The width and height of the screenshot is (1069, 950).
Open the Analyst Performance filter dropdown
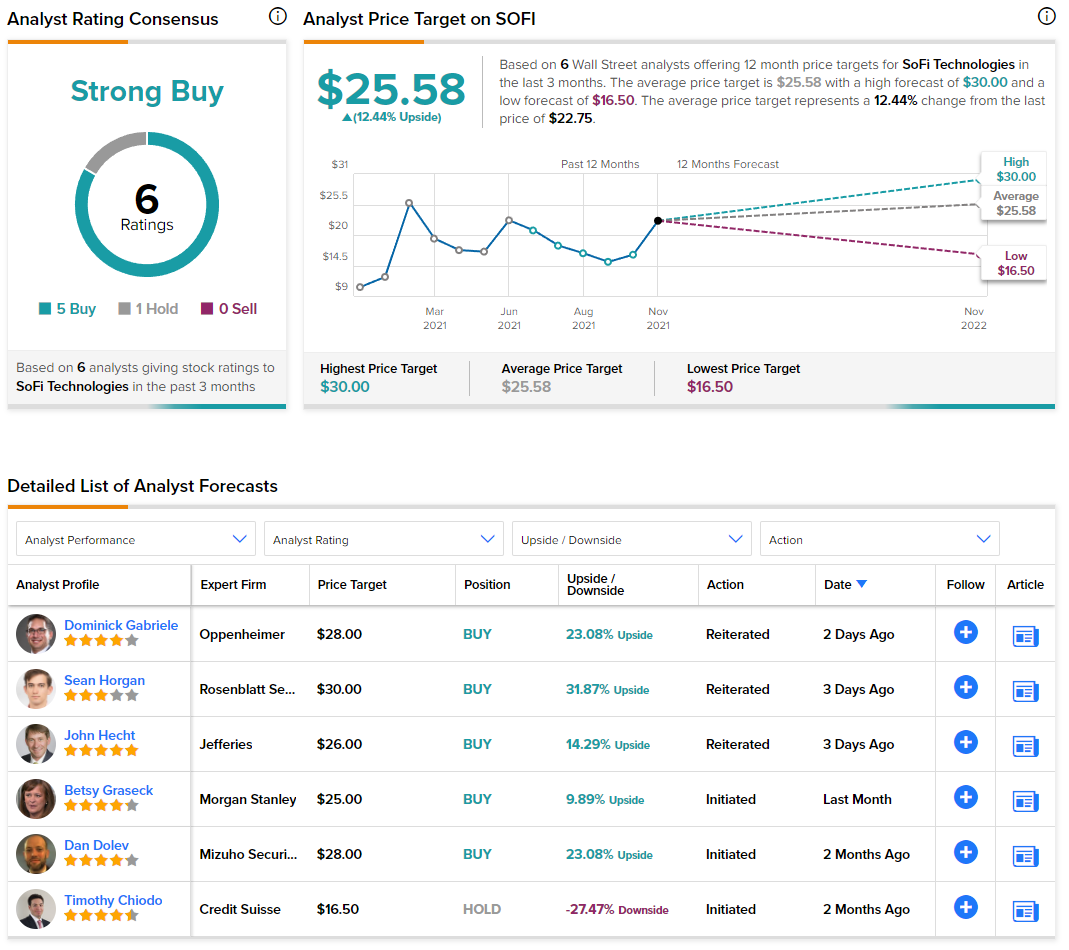pos(136,539)
